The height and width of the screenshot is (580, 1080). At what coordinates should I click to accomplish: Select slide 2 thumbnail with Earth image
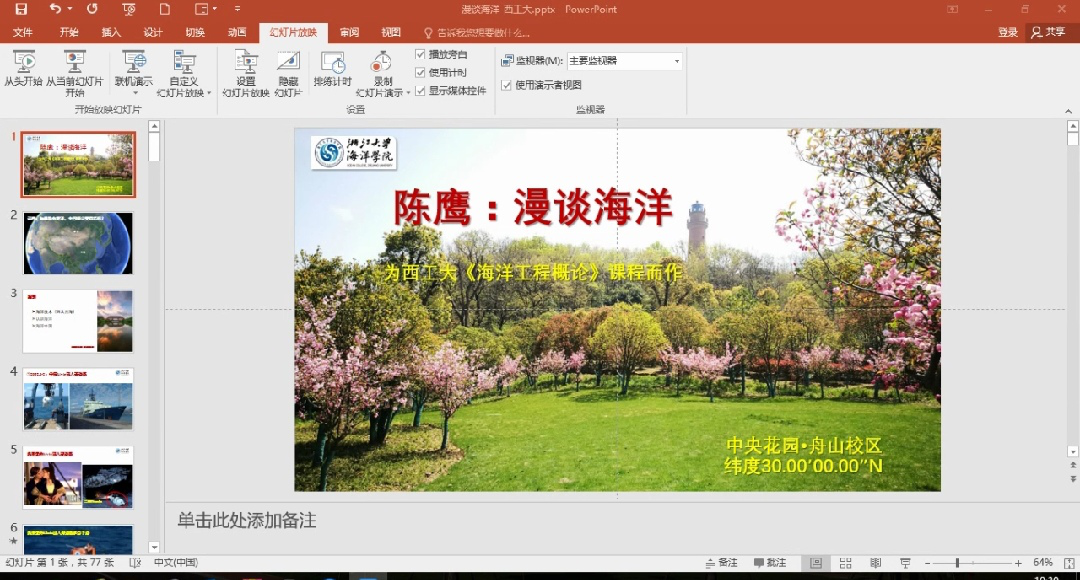78,243
